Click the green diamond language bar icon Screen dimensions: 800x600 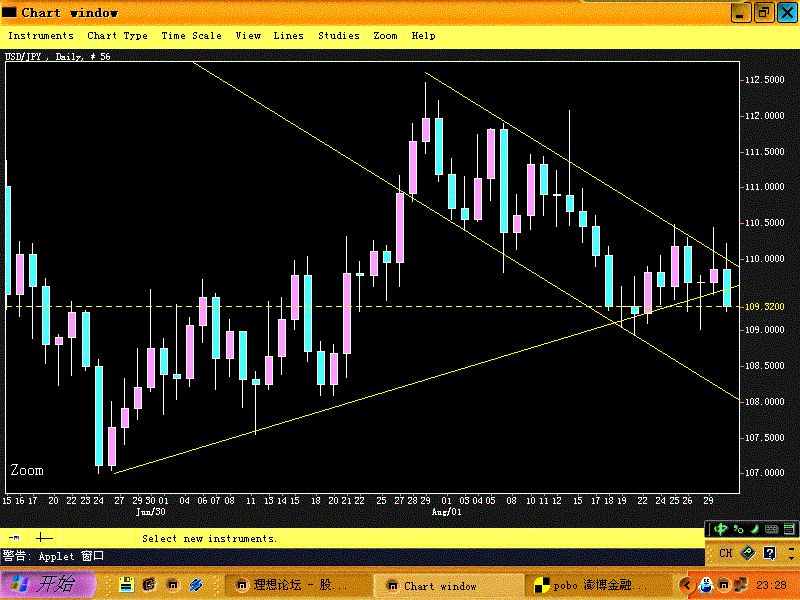click(x=748, y=553)
